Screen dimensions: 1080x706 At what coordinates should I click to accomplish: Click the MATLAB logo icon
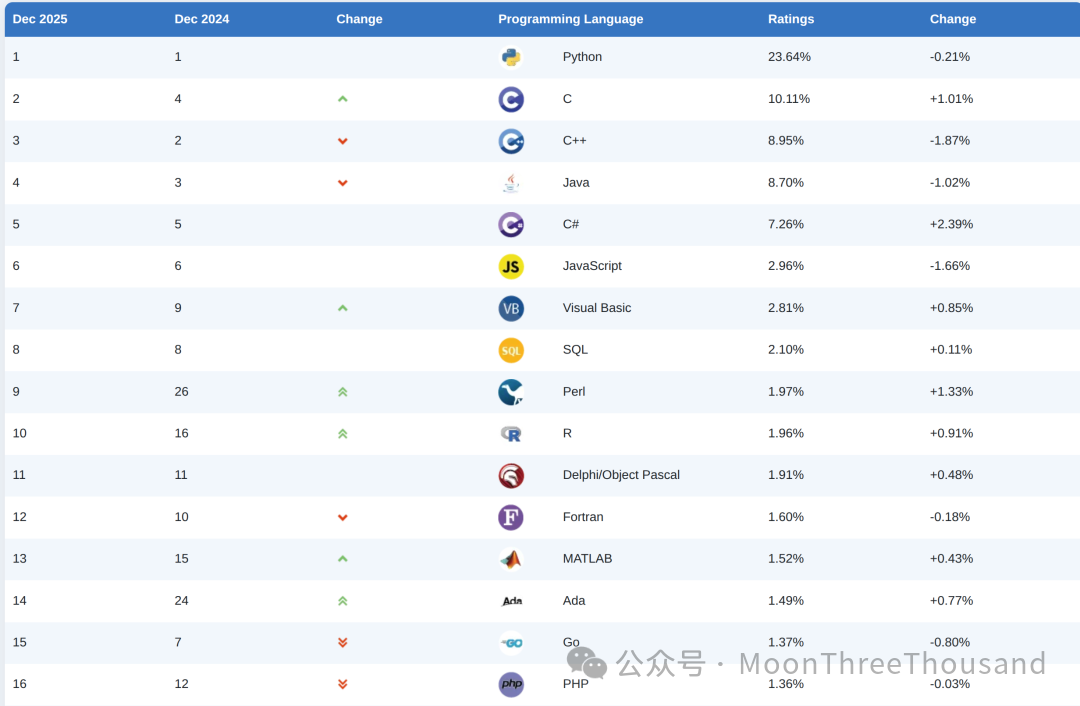coord(511,559)
